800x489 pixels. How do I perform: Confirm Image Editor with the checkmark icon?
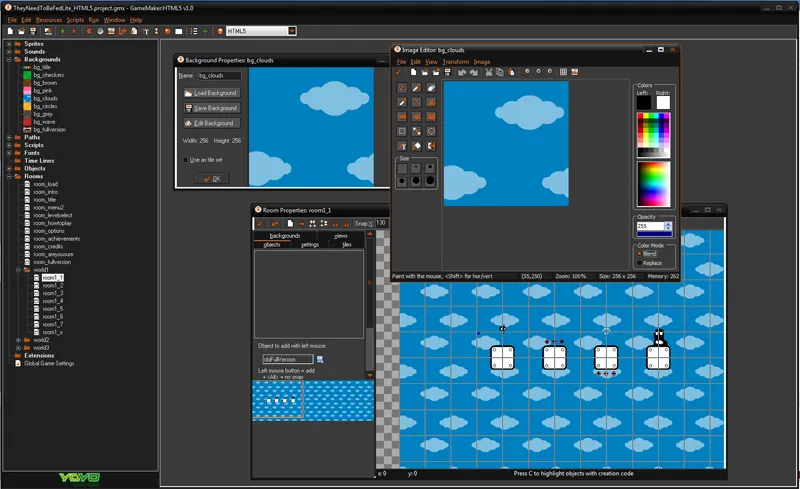[398, 72]
